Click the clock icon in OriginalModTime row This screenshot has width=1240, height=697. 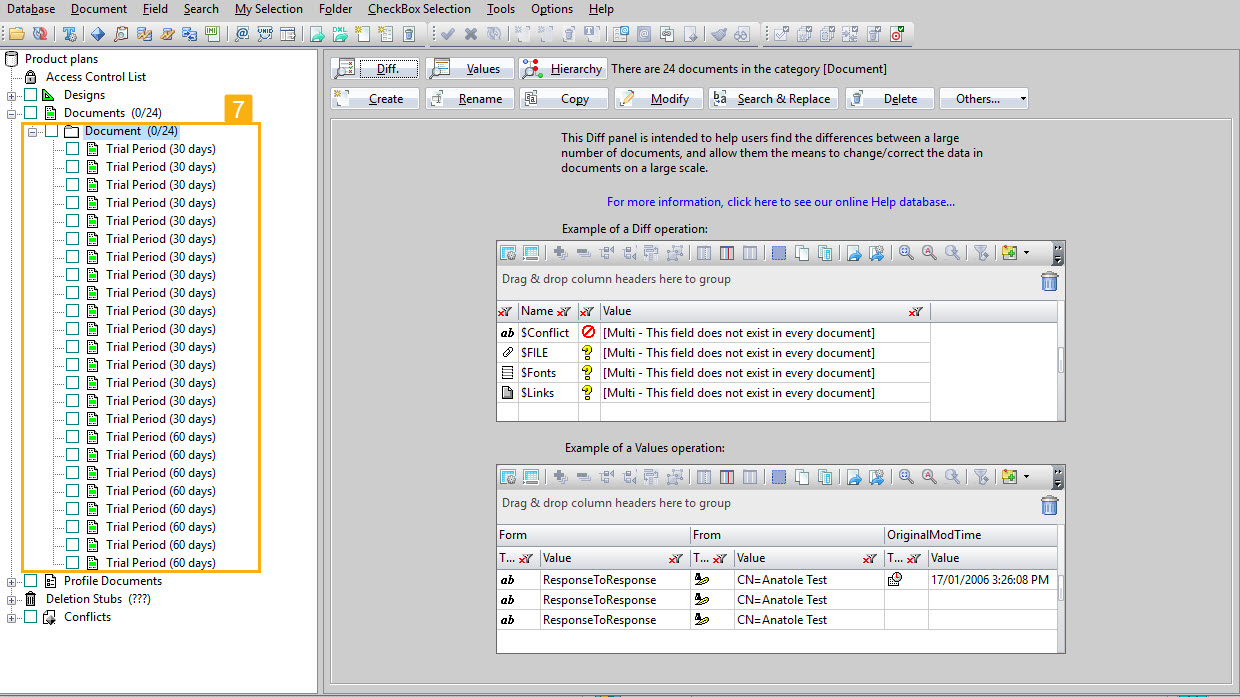pos(895,579)
